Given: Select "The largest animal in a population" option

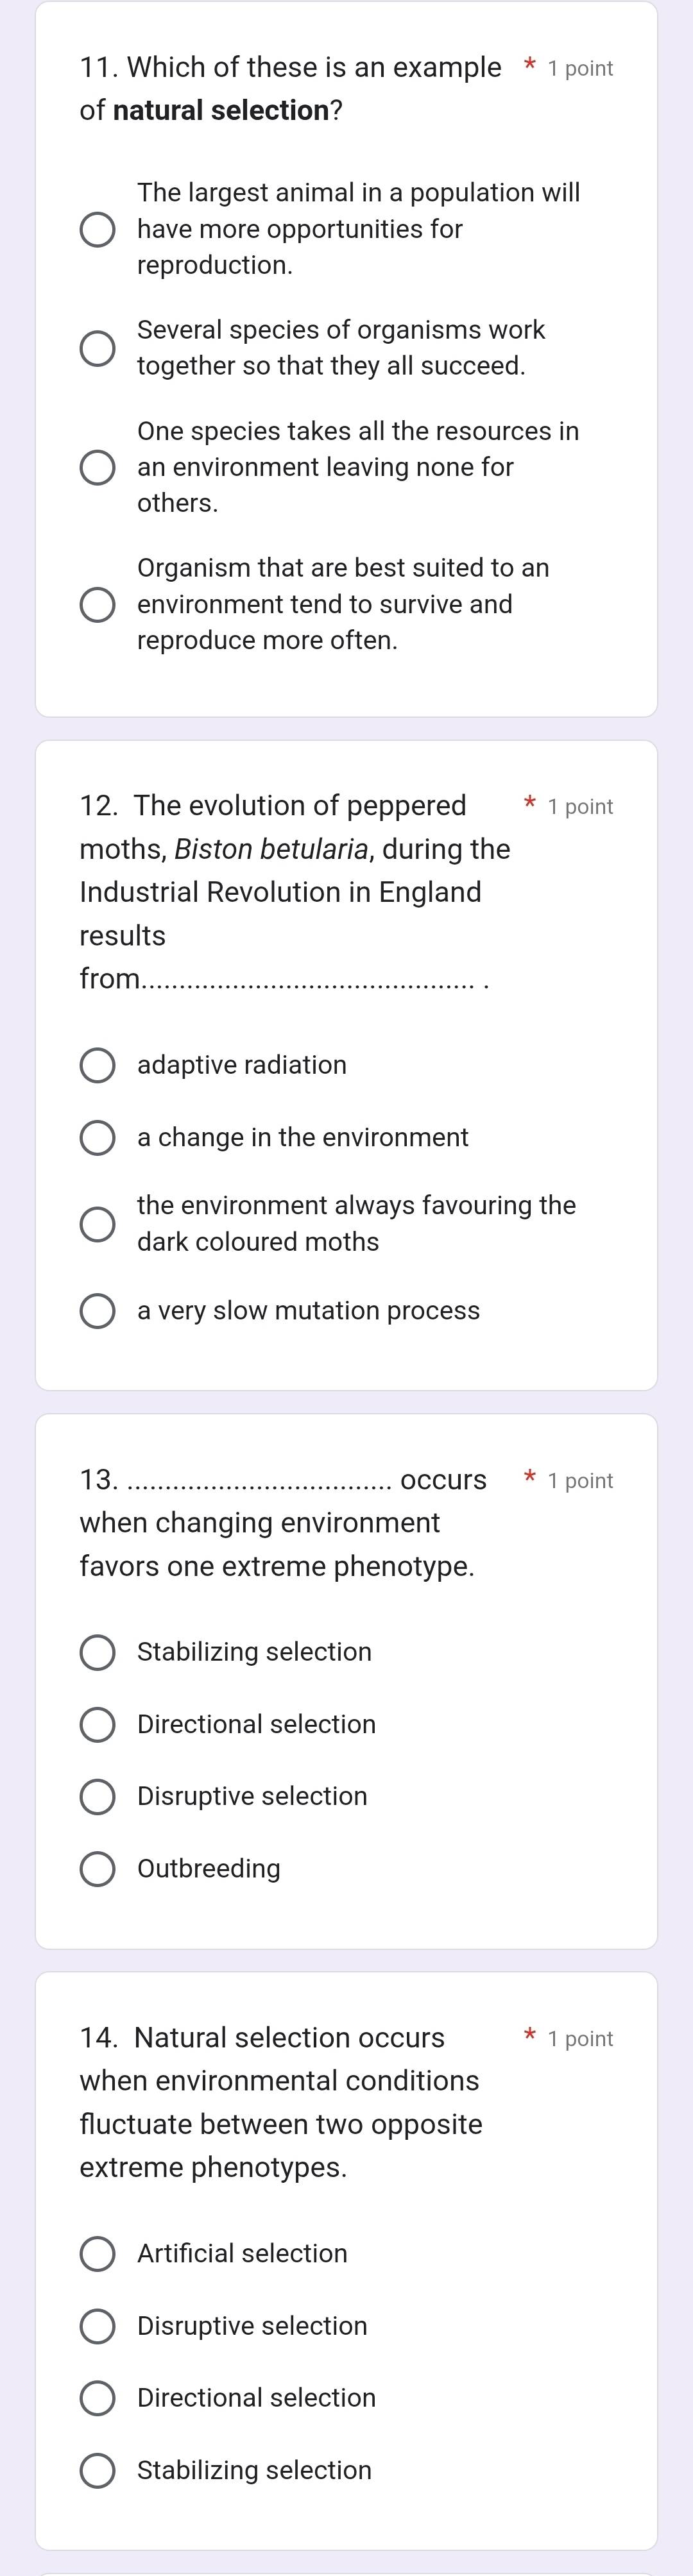Looking at the screenshot, I should (x=98, y=230).
